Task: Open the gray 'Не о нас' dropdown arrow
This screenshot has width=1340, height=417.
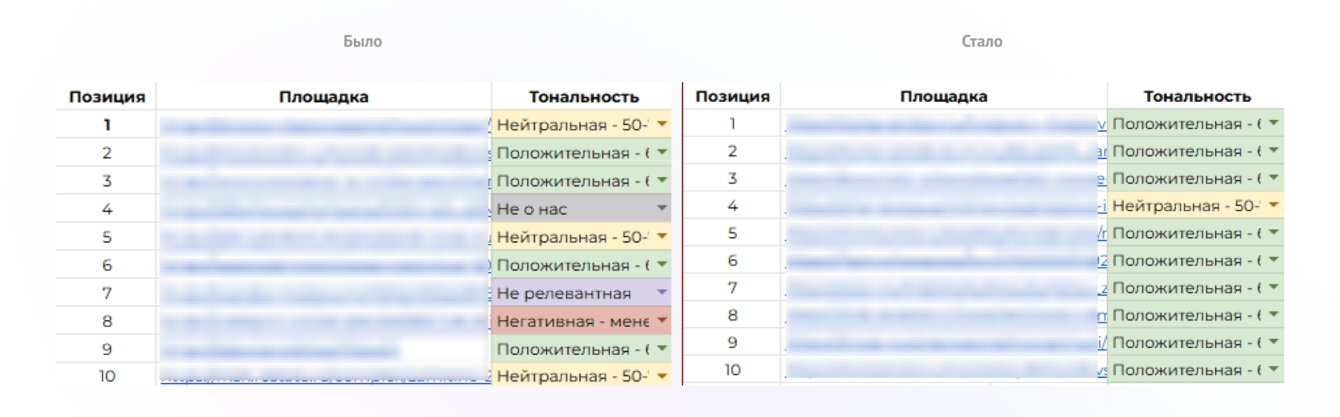Action: click(x=661, y=208)
